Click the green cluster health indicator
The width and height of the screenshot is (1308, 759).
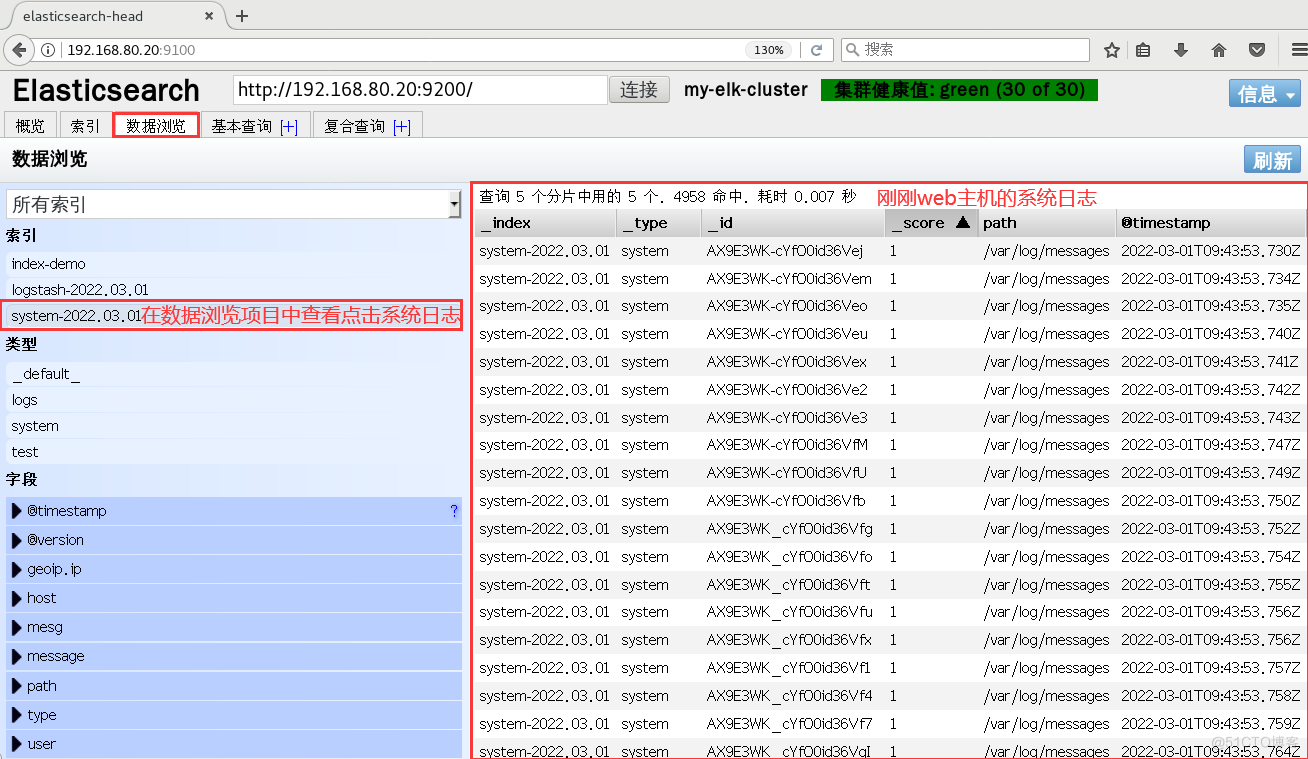[959, 90]
